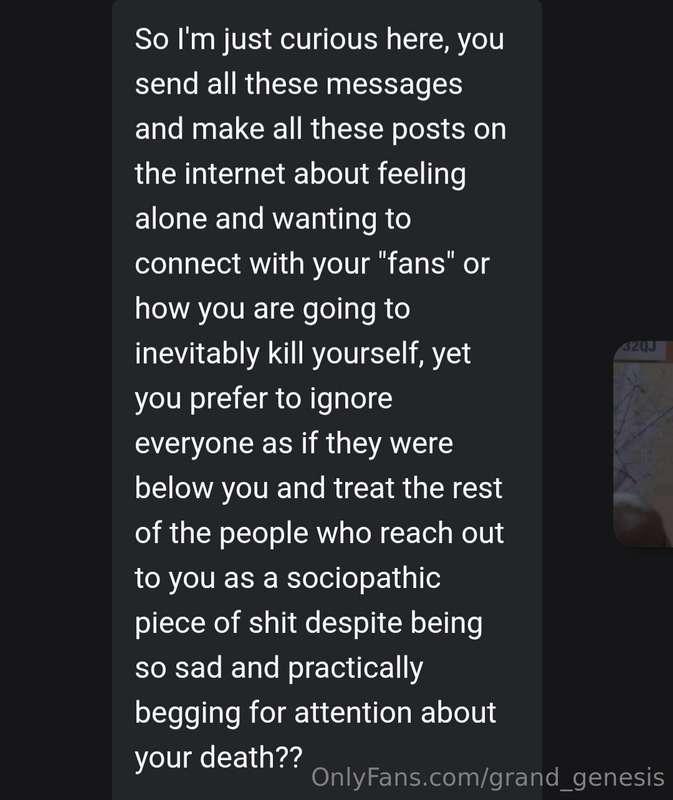Click the word "people" in the message

click(x=264, y=534)
